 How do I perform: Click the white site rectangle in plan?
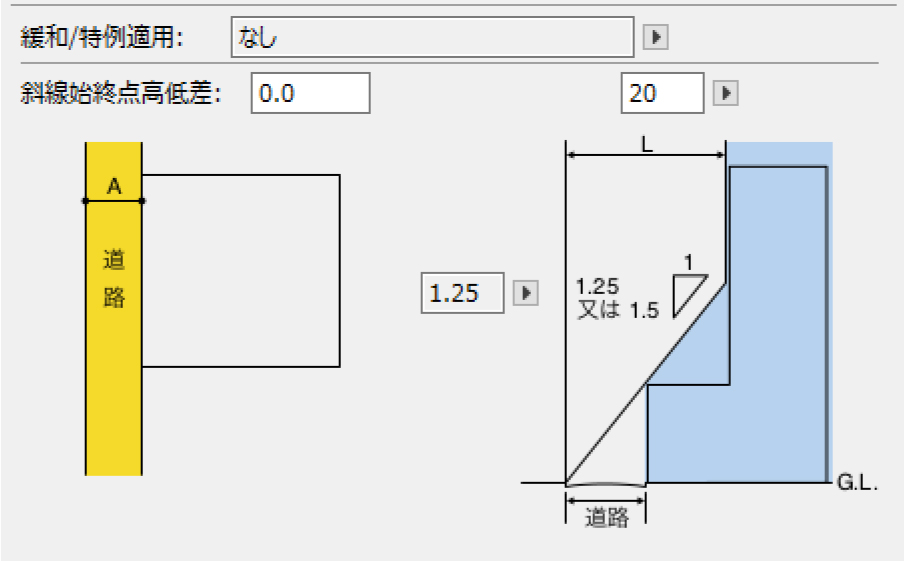point(240,270)
